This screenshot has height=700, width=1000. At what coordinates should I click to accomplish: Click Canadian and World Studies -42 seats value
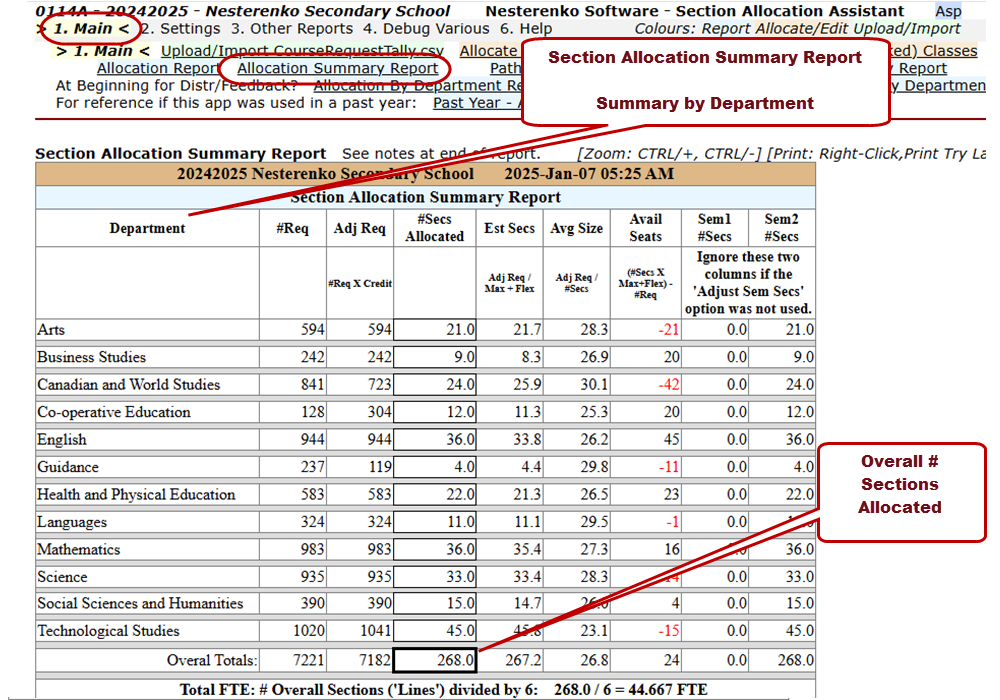(x=646, y=385)
